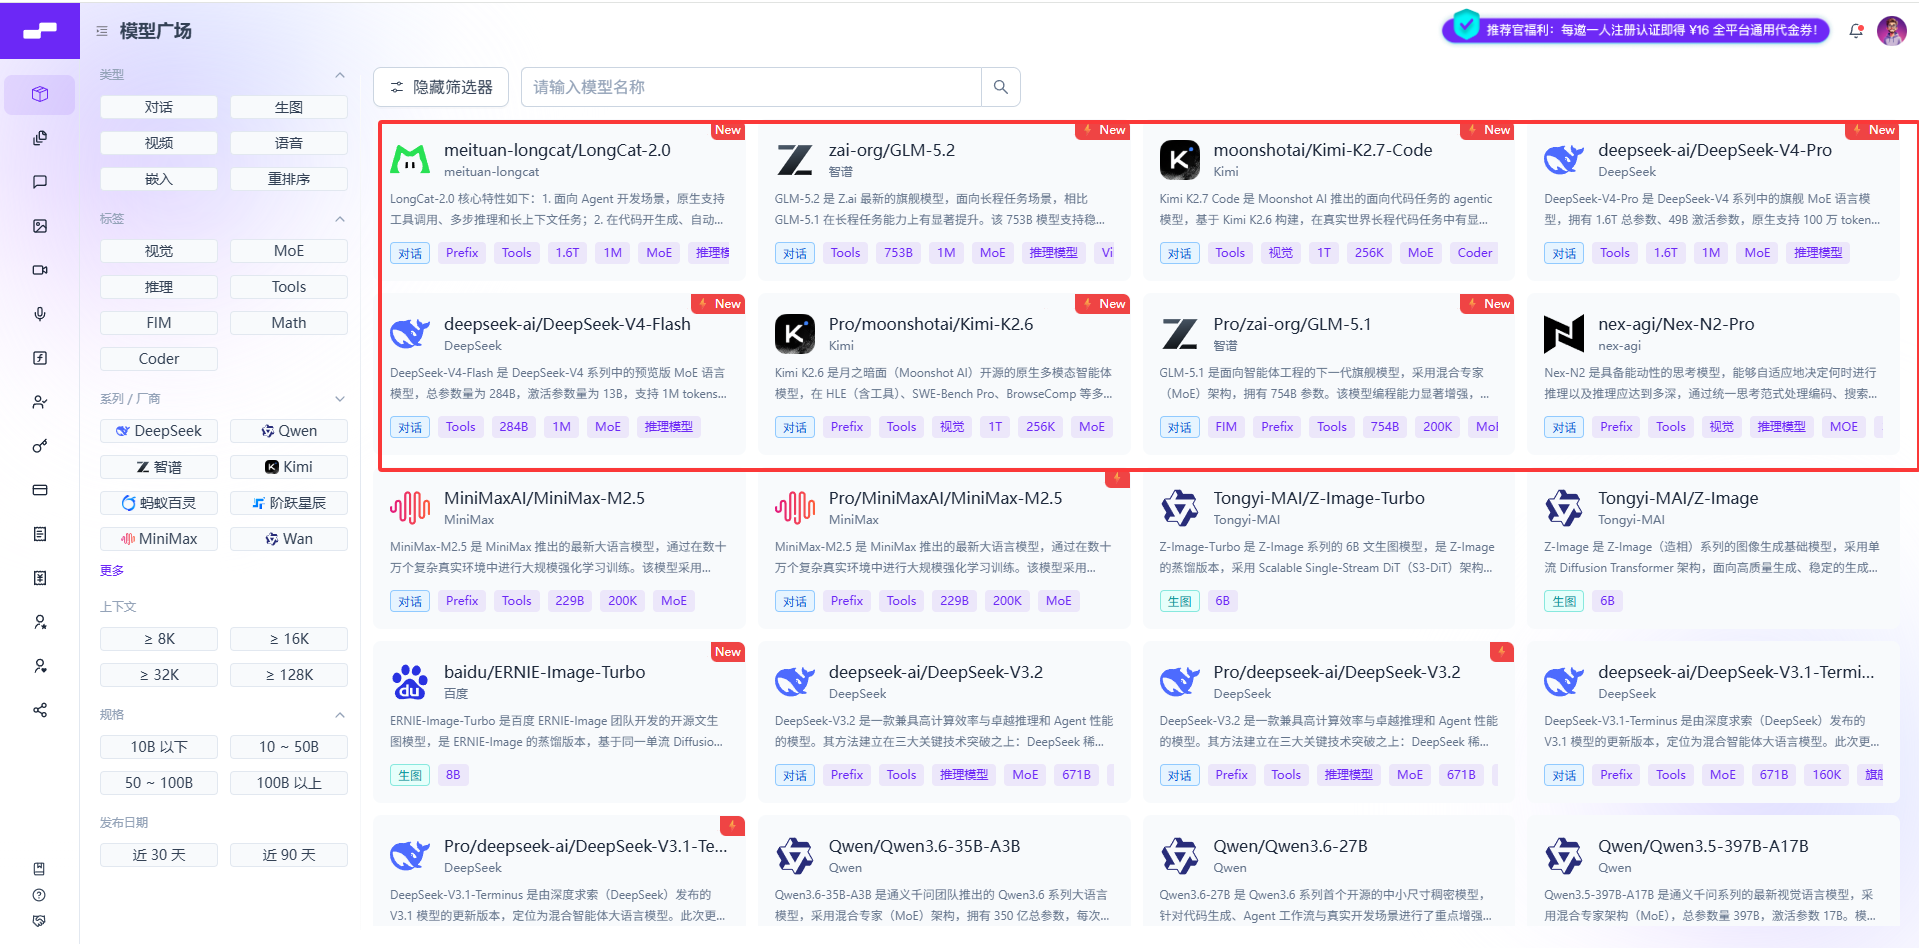Click the 284B tag on DeepSeek-V4-Flash card
The width and height of the screenshot is (1919, 948).
click(513, 427)
